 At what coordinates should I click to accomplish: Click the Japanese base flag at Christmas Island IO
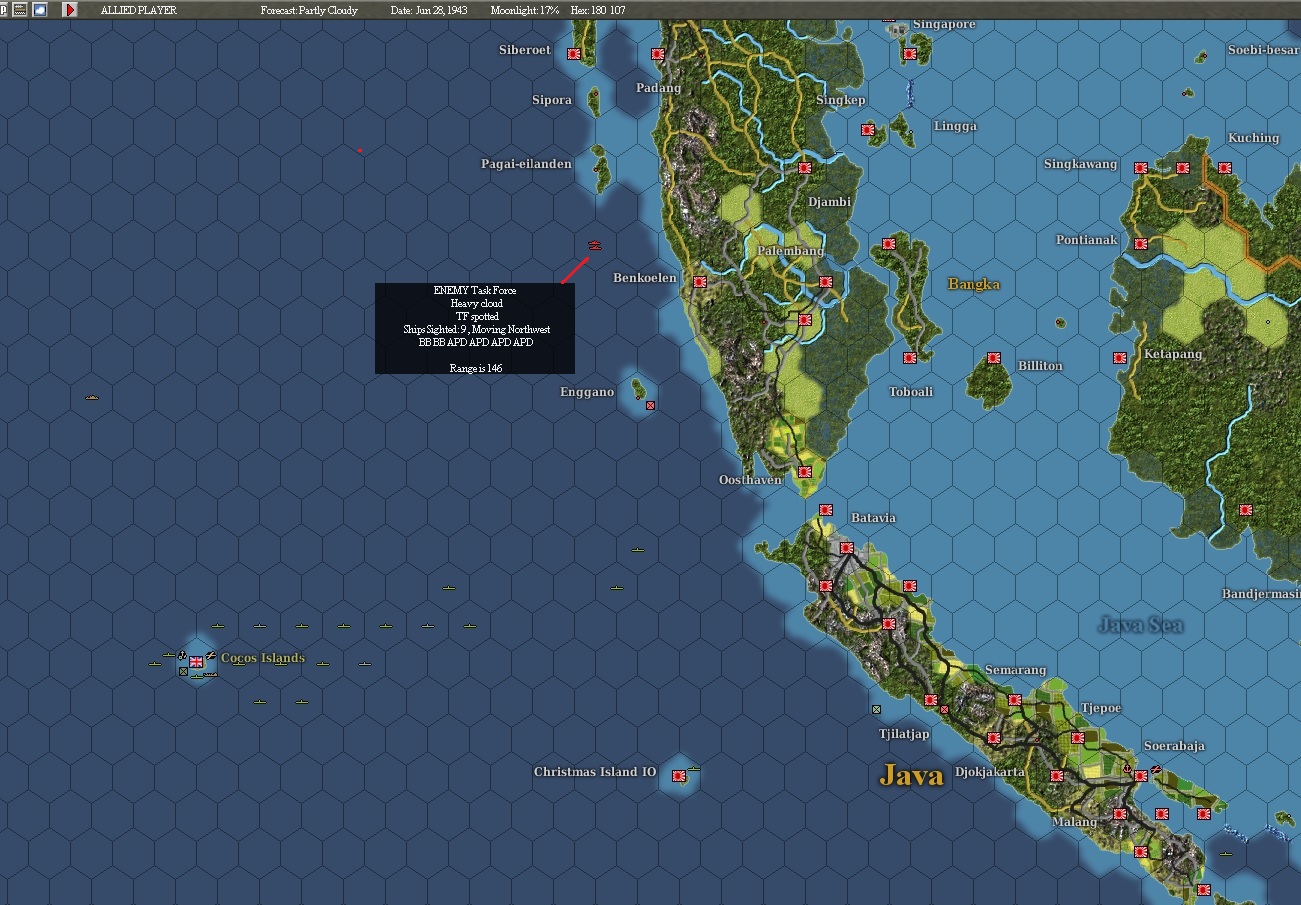pos(679,776)
